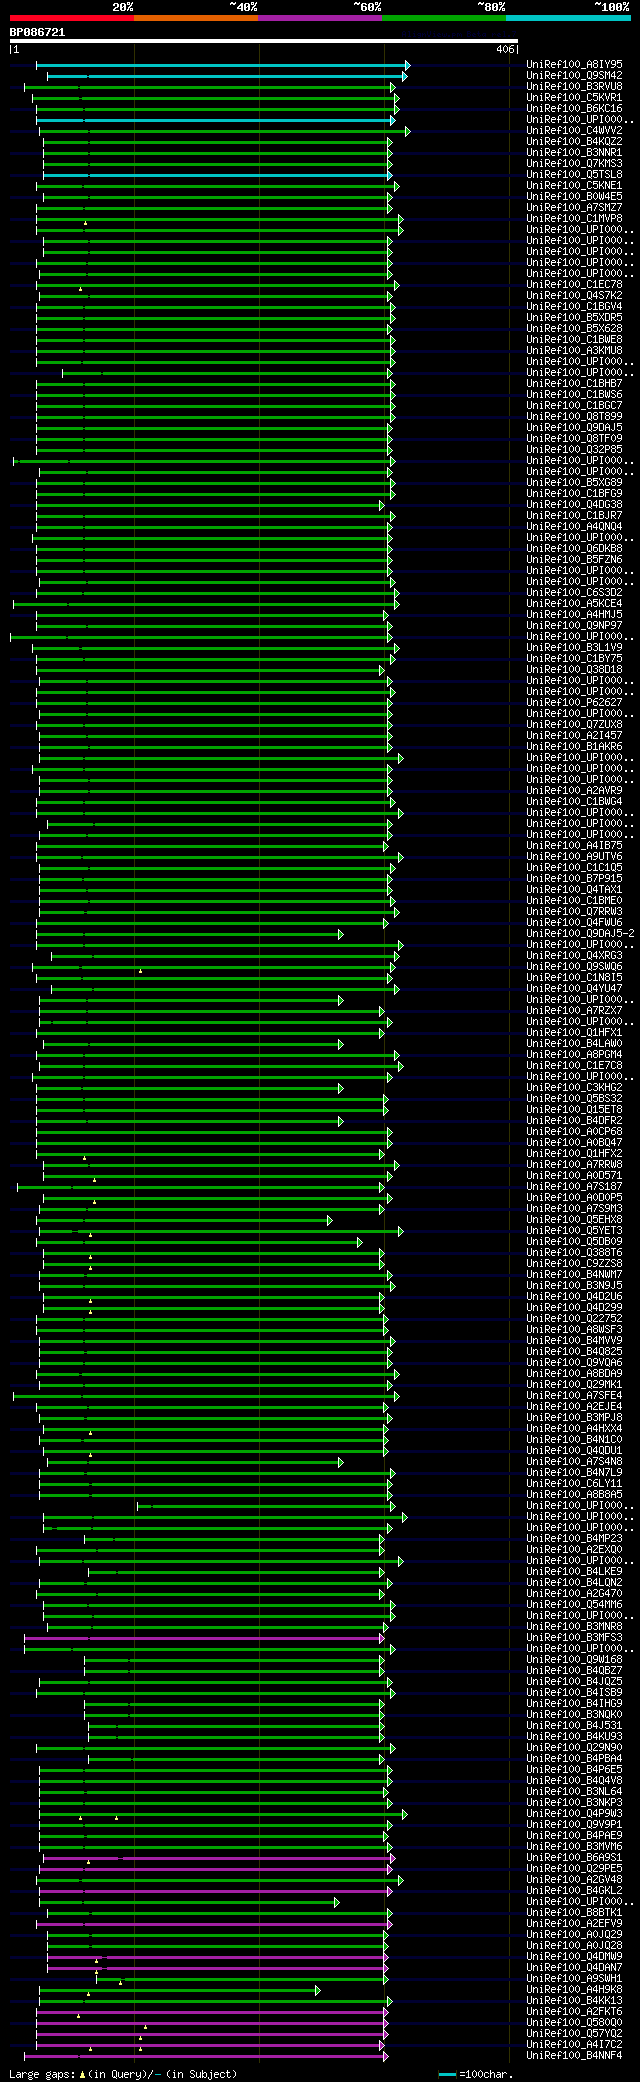This screenshot has width=640, height=2082.
Task: Click hit name UniRef100_Q580Q0
Action: coord(574,2022)
